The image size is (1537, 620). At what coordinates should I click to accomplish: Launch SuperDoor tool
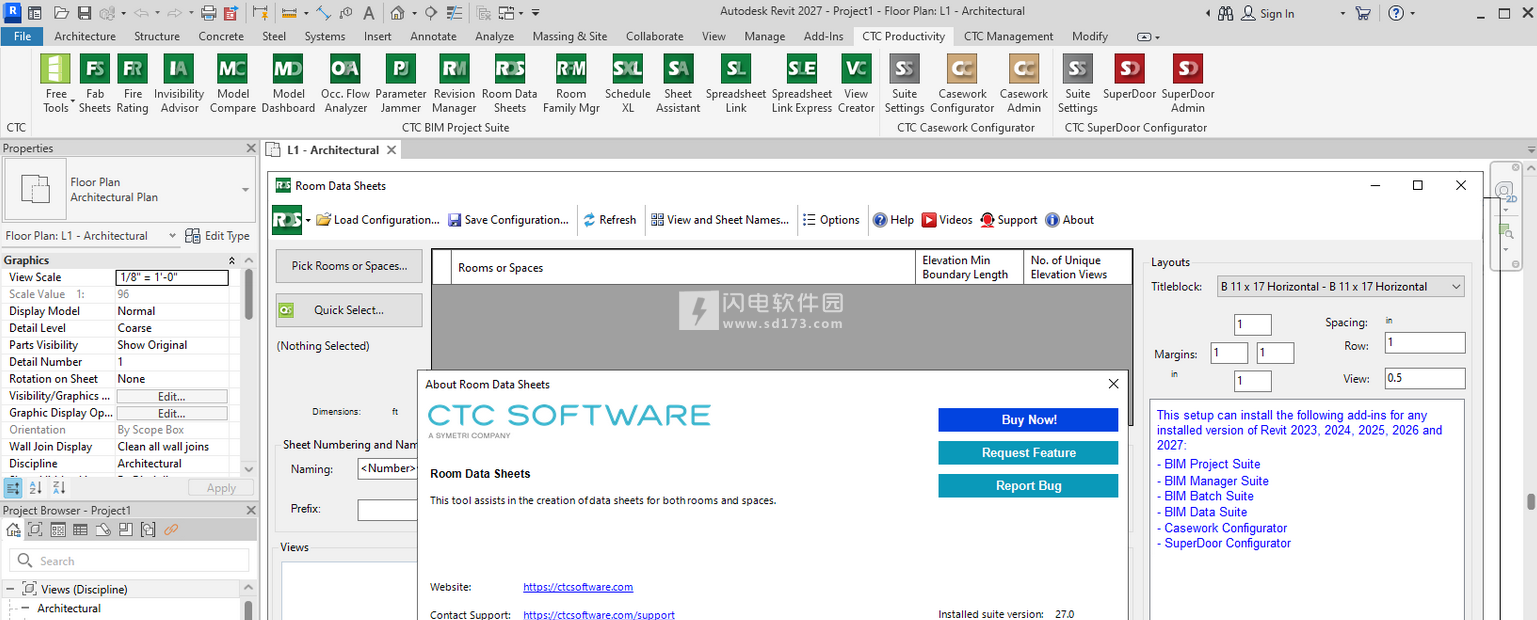pyautogui.click(x=1130, y=77)
